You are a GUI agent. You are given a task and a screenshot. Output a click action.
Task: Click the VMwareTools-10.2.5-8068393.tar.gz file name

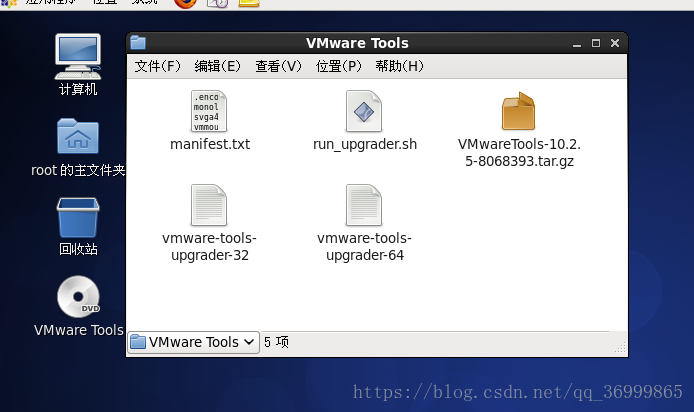[519, 153]
